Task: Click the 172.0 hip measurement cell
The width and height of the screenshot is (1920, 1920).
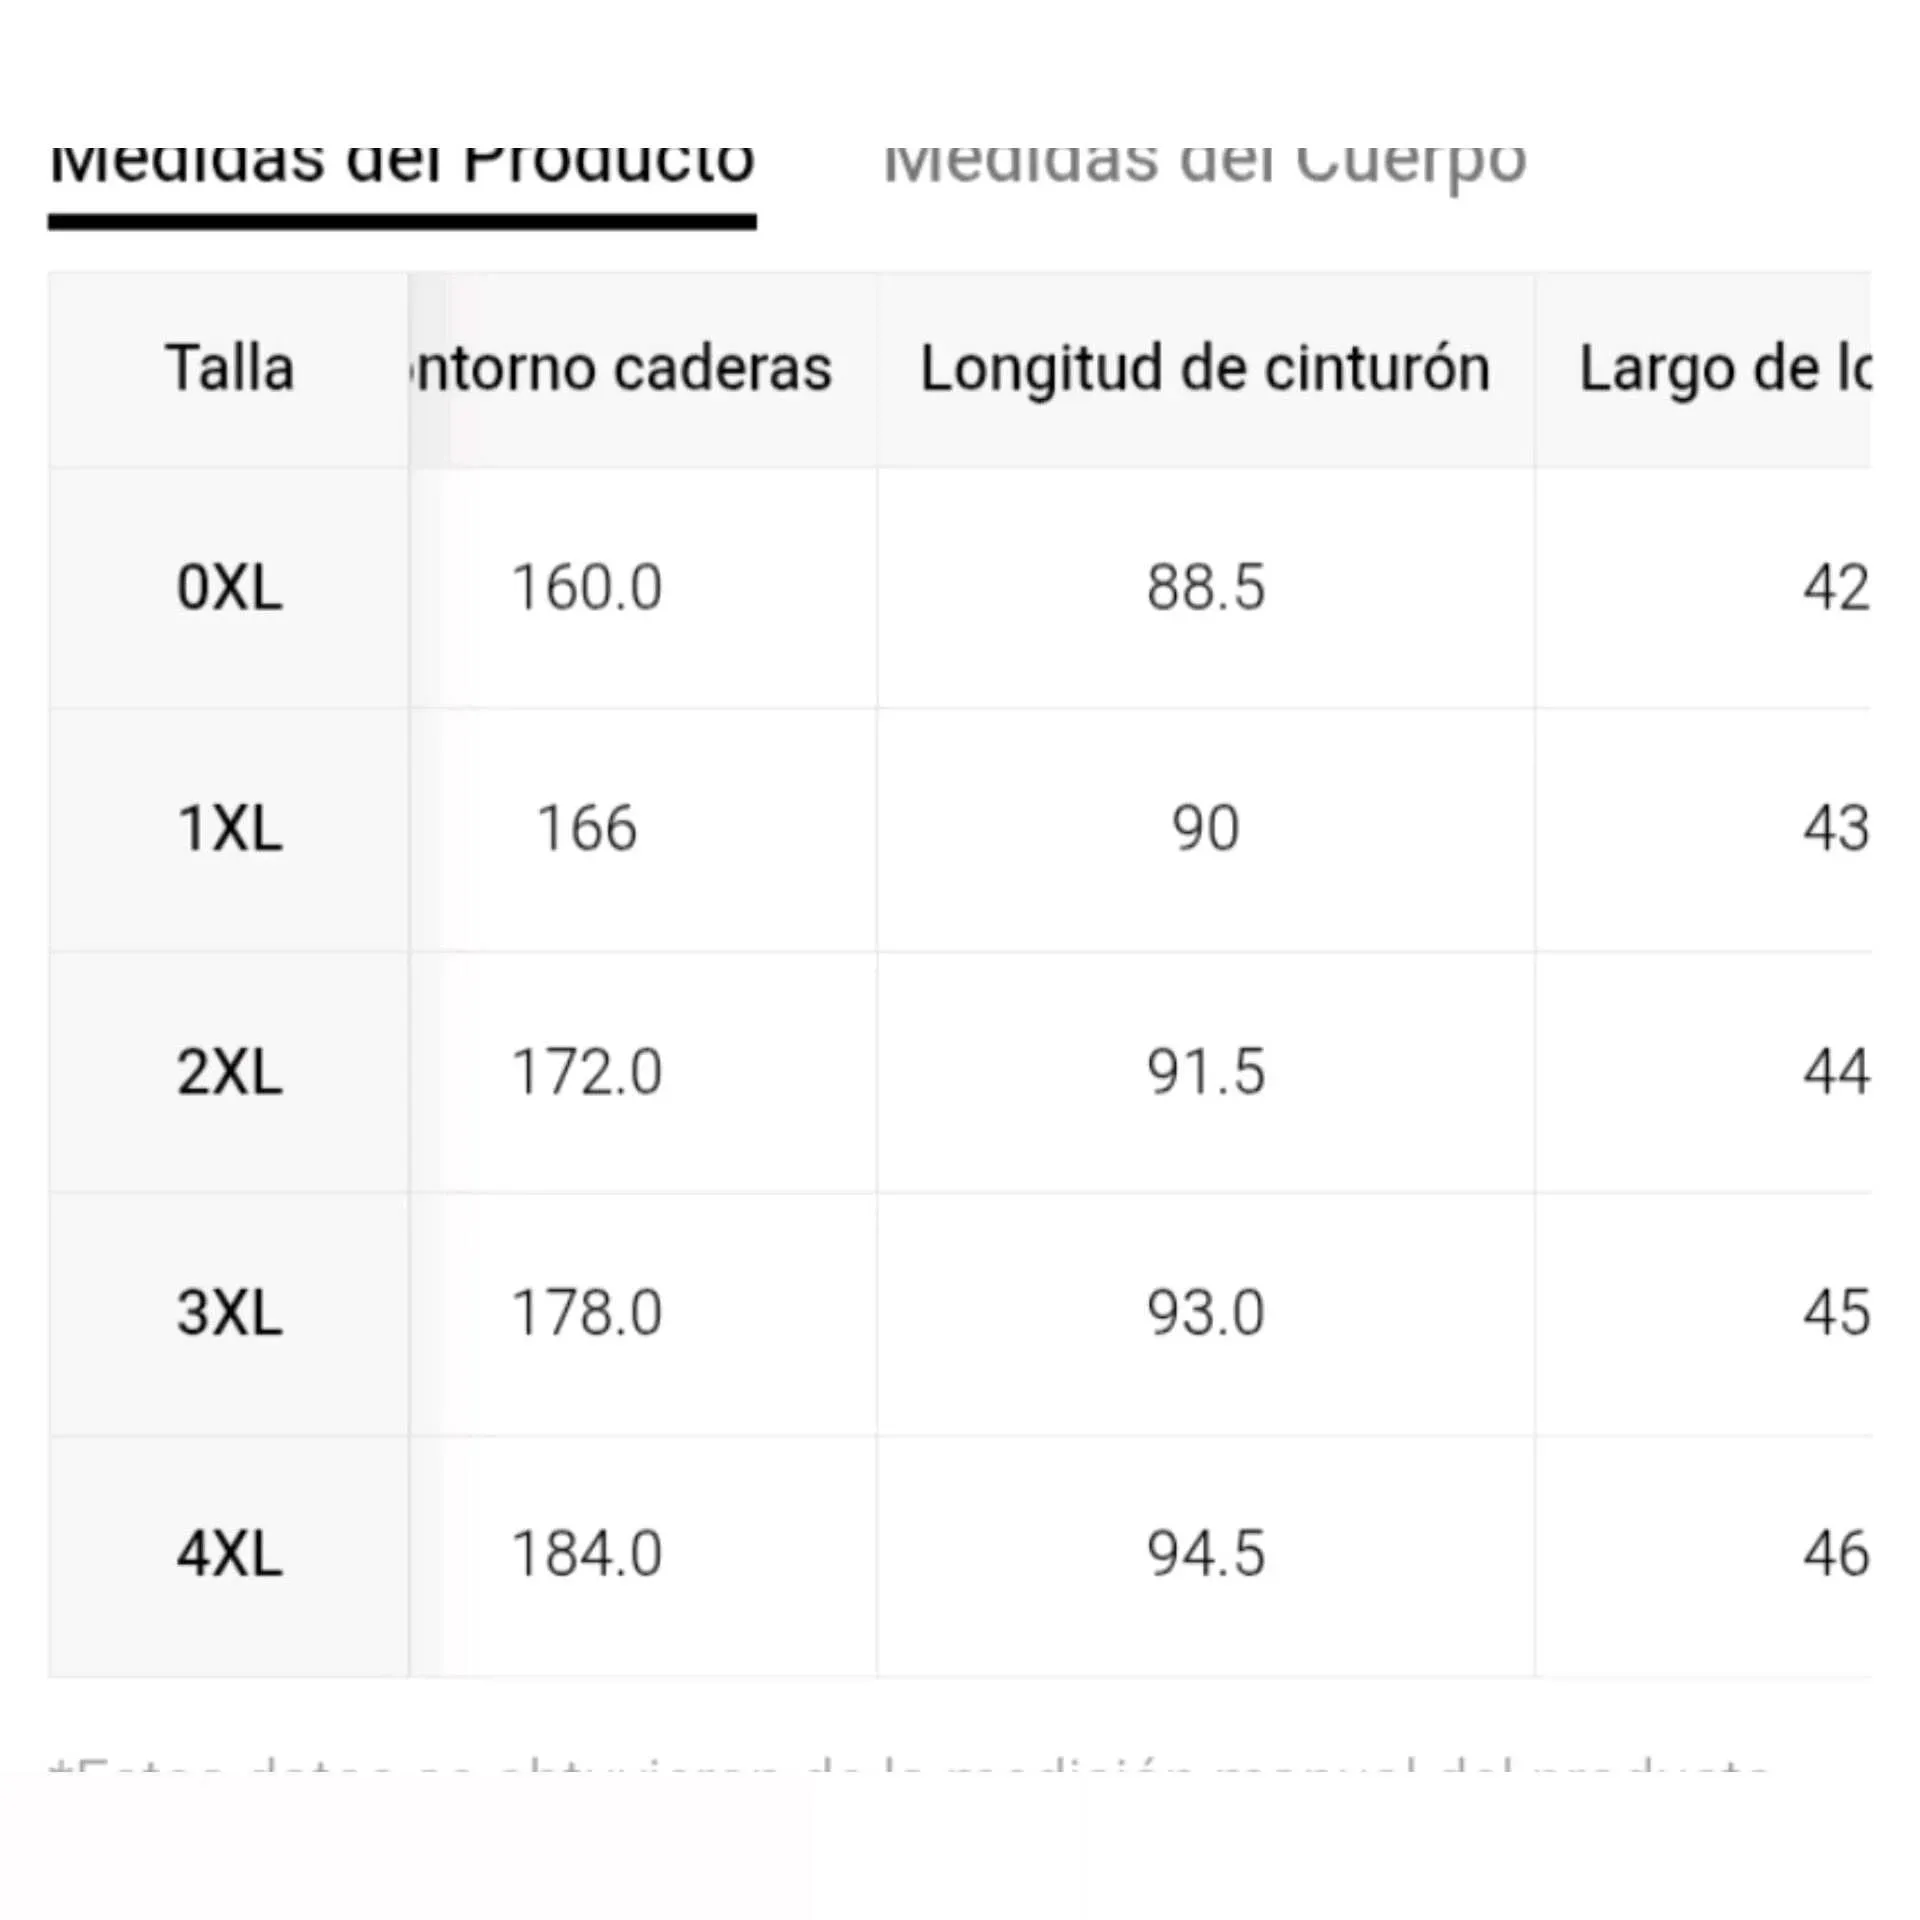Action: pos(586,1072)
